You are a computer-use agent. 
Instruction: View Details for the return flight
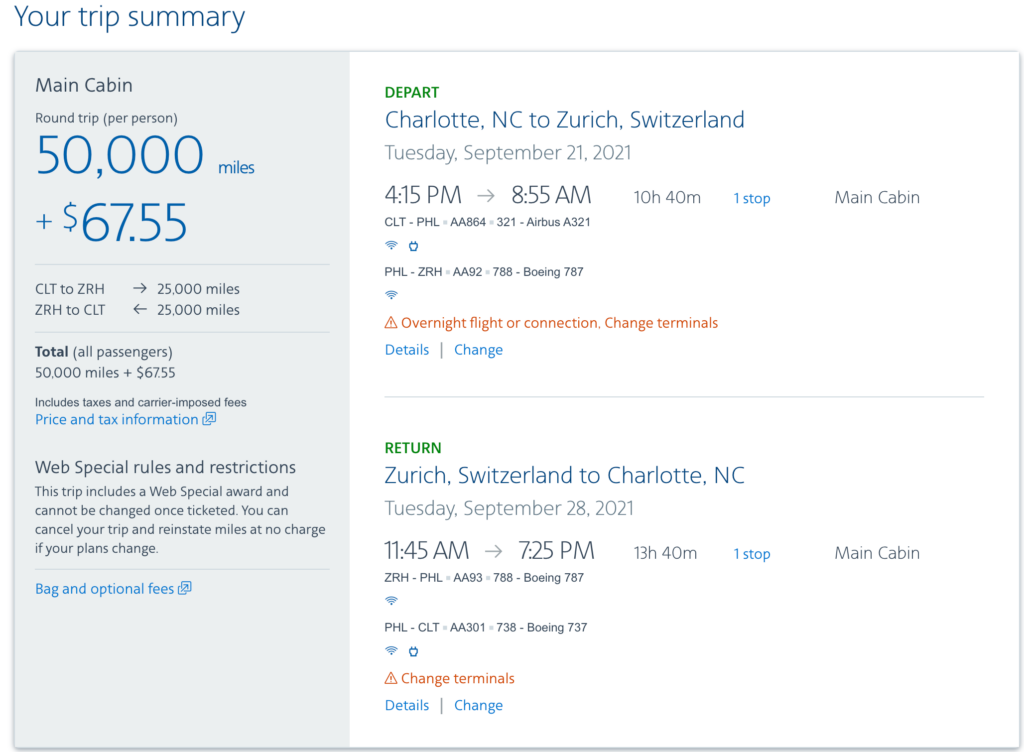tap(407, 705)
